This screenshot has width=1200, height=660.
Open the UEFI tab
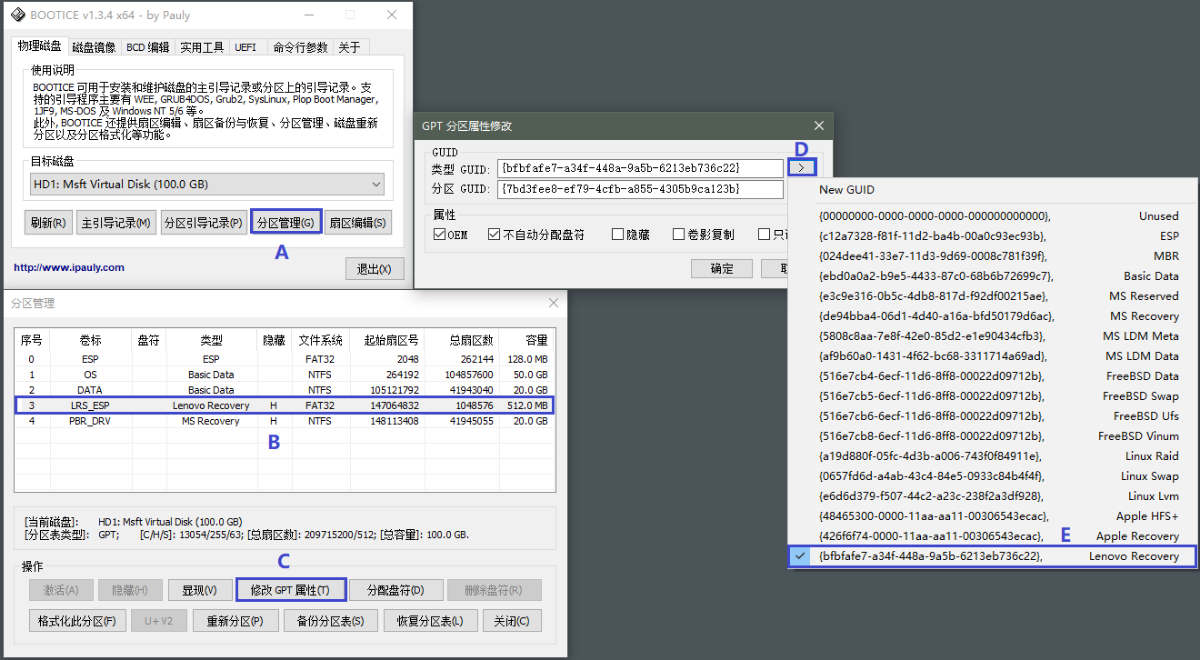point(245,47)
